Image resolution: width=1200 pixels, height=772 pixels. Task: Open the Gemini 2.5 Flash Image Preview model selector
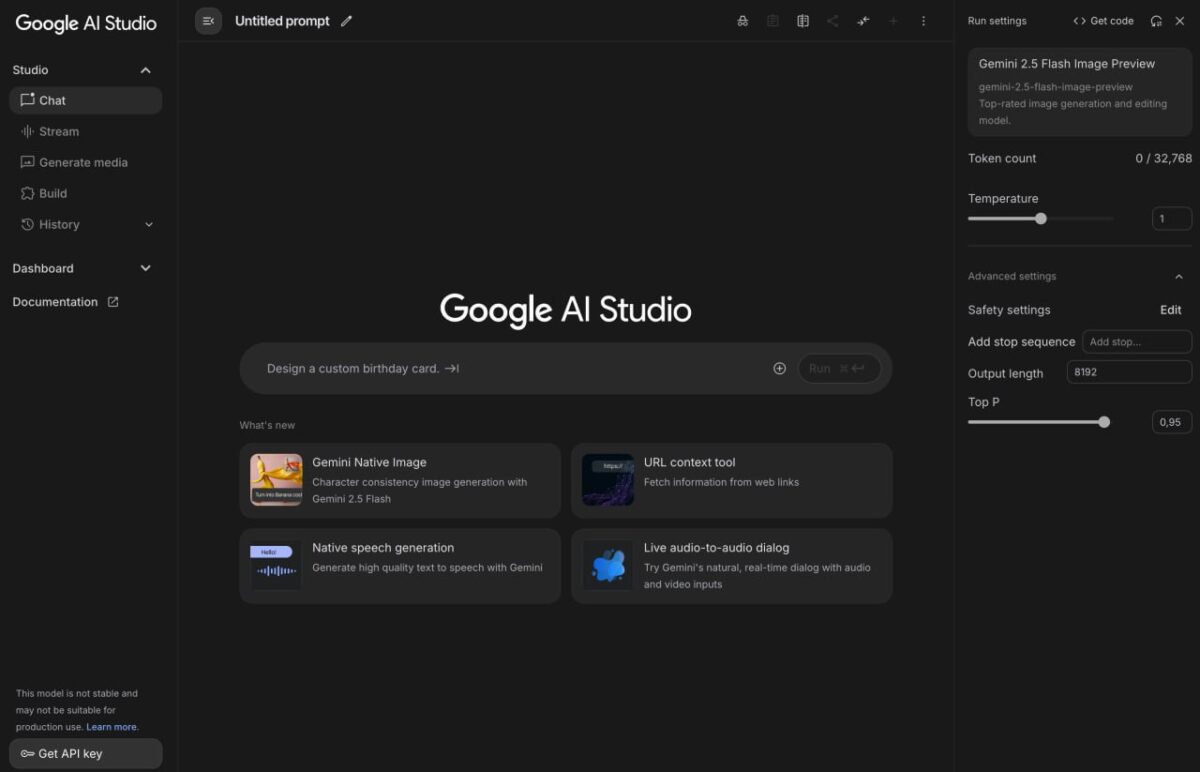(1079, 90)
